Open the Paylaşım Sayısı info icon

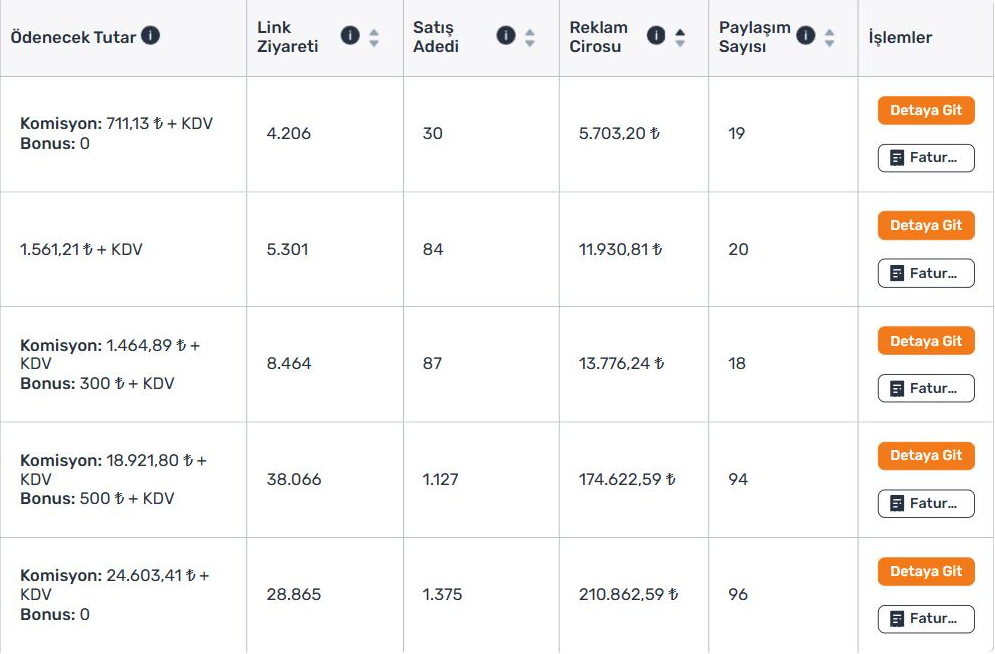click(x=806, y=36)
